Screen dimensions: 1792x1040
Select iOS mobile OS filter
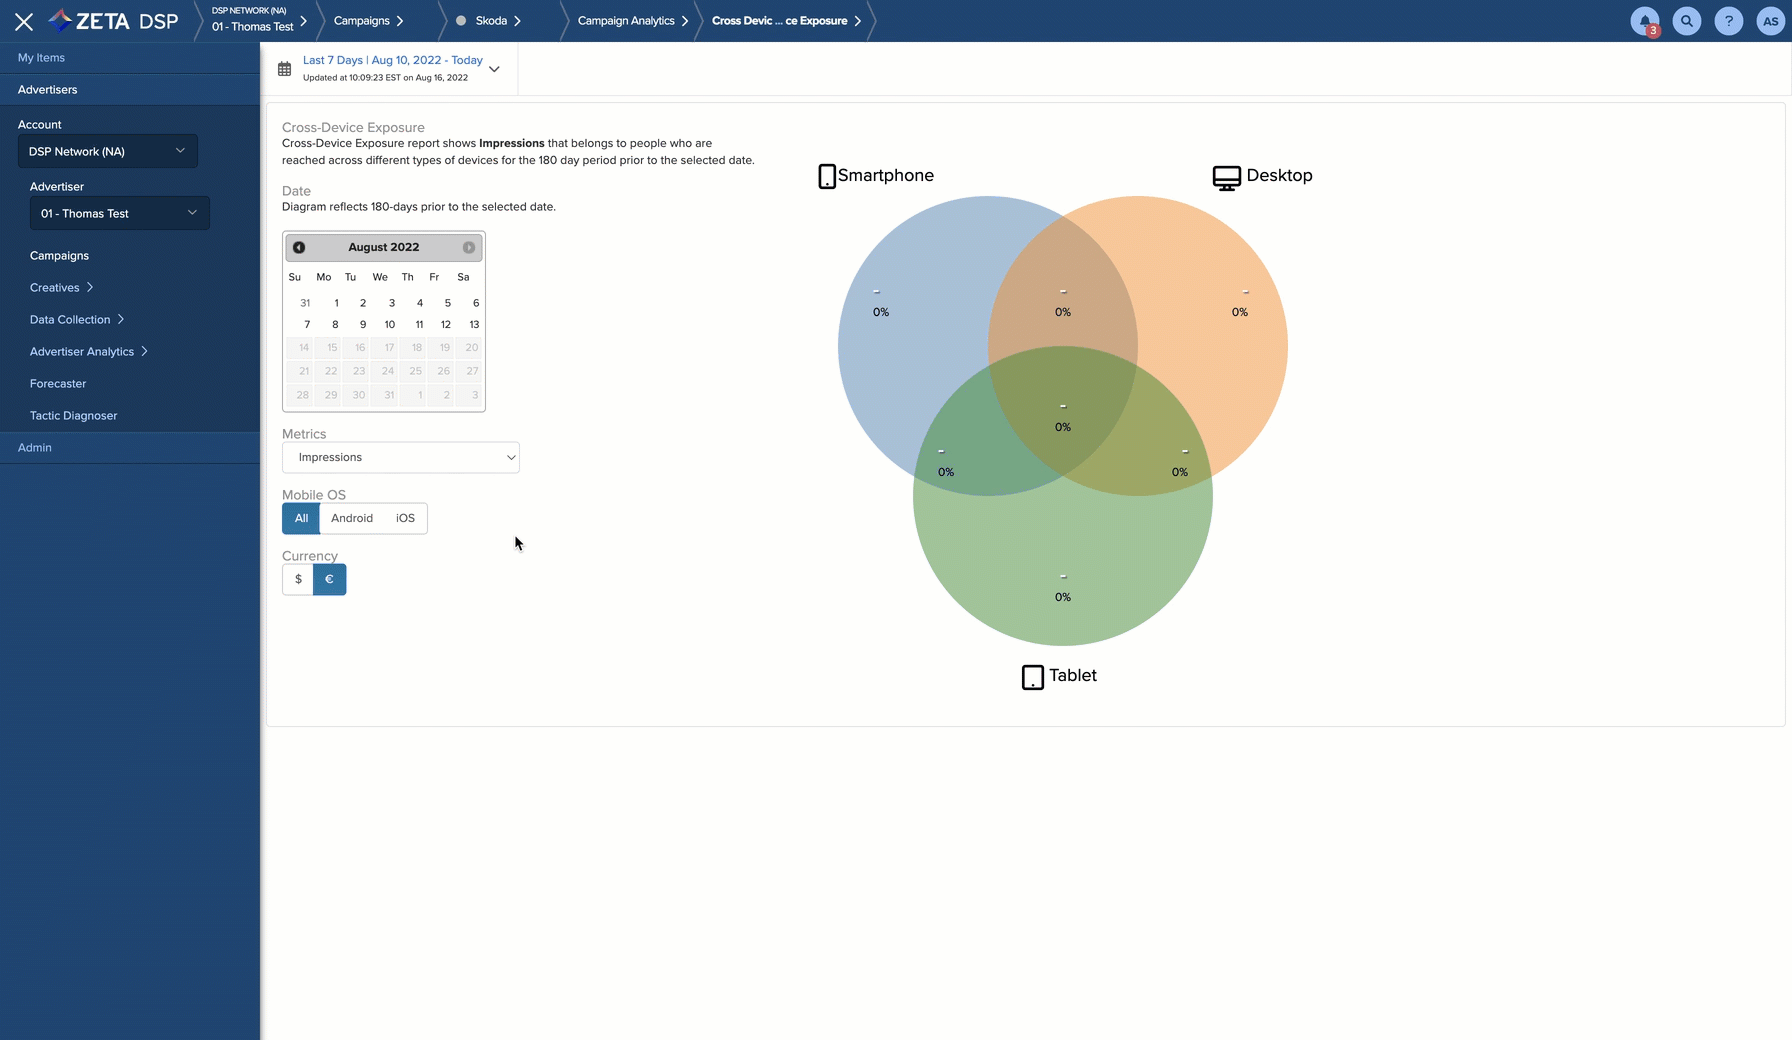(405, 518)
